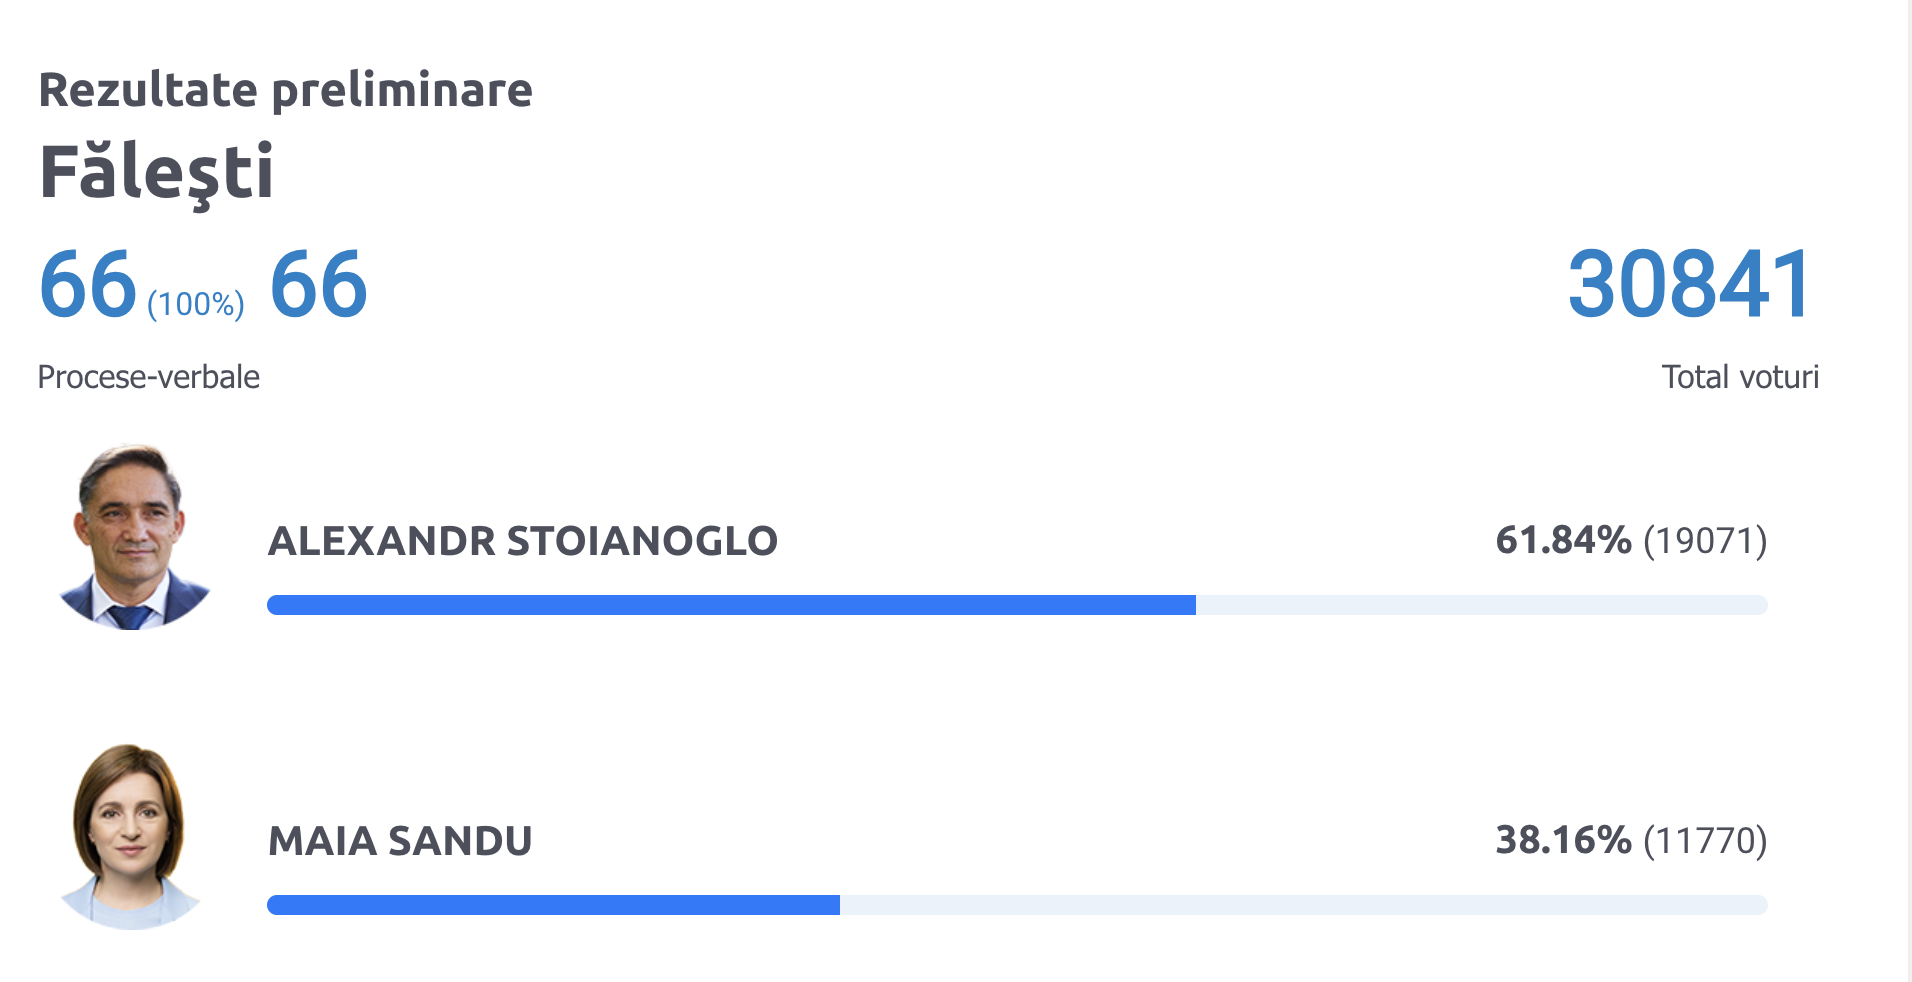Click the 11770 vote count in parentheses

click(1705, 841)
